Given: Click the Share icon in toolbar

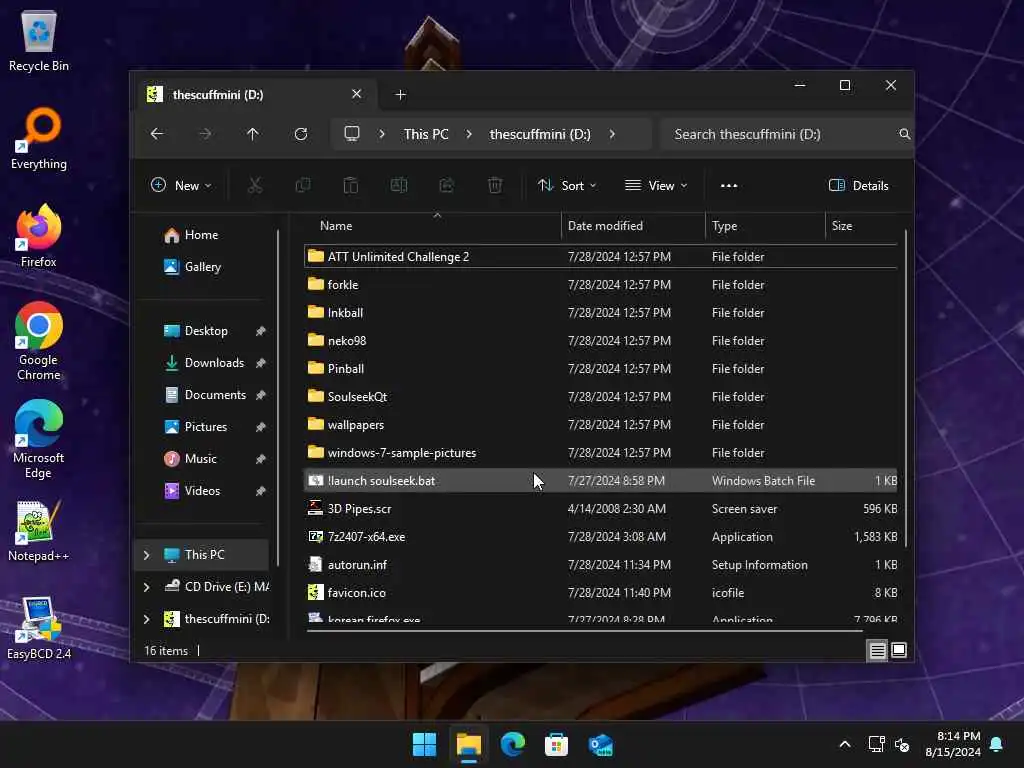Looking at the screenshot, I should point(447,185).
